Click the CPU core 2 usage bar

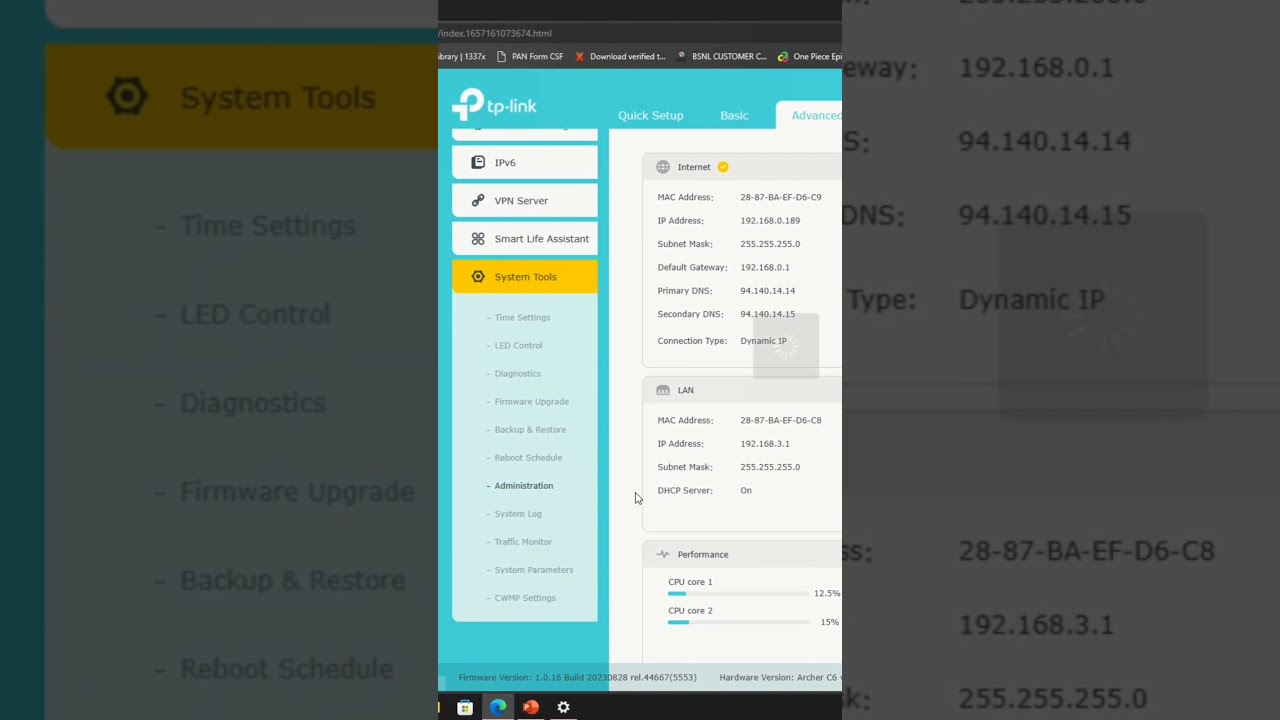point(738,623)
